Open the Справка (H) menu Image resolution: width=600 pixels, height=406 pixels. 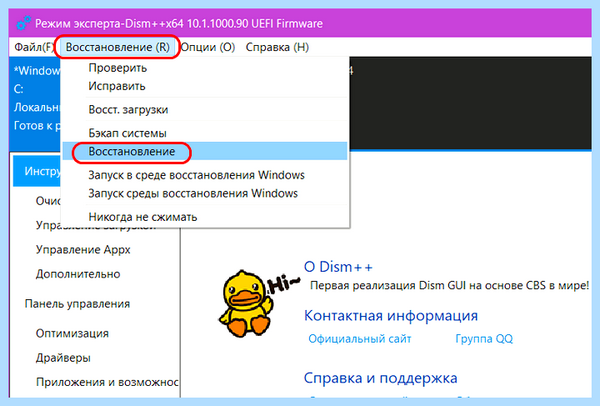click(x=277, y=47)
